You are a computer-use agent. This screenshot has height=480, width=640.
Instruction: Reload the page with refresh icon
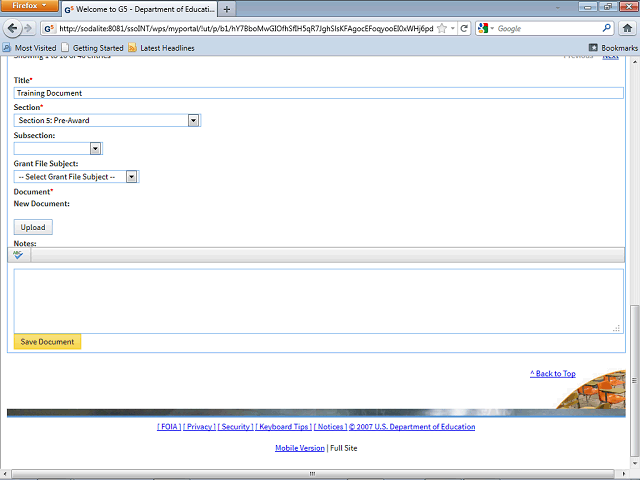point(464,28)
